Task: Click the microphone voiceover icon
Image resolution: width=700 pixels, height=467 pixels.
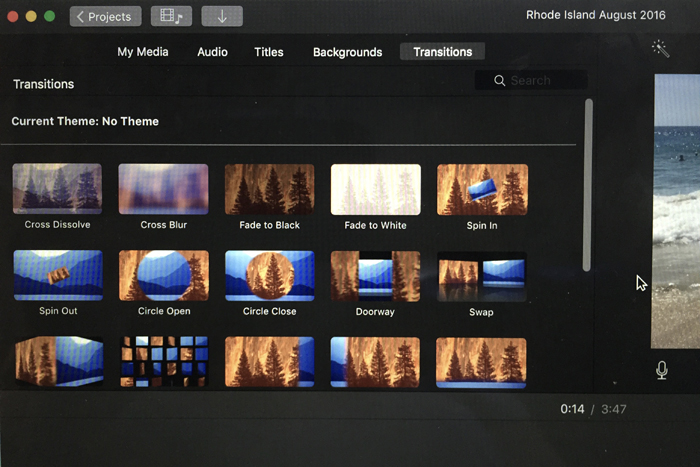Action: click(x=661, y=371)
